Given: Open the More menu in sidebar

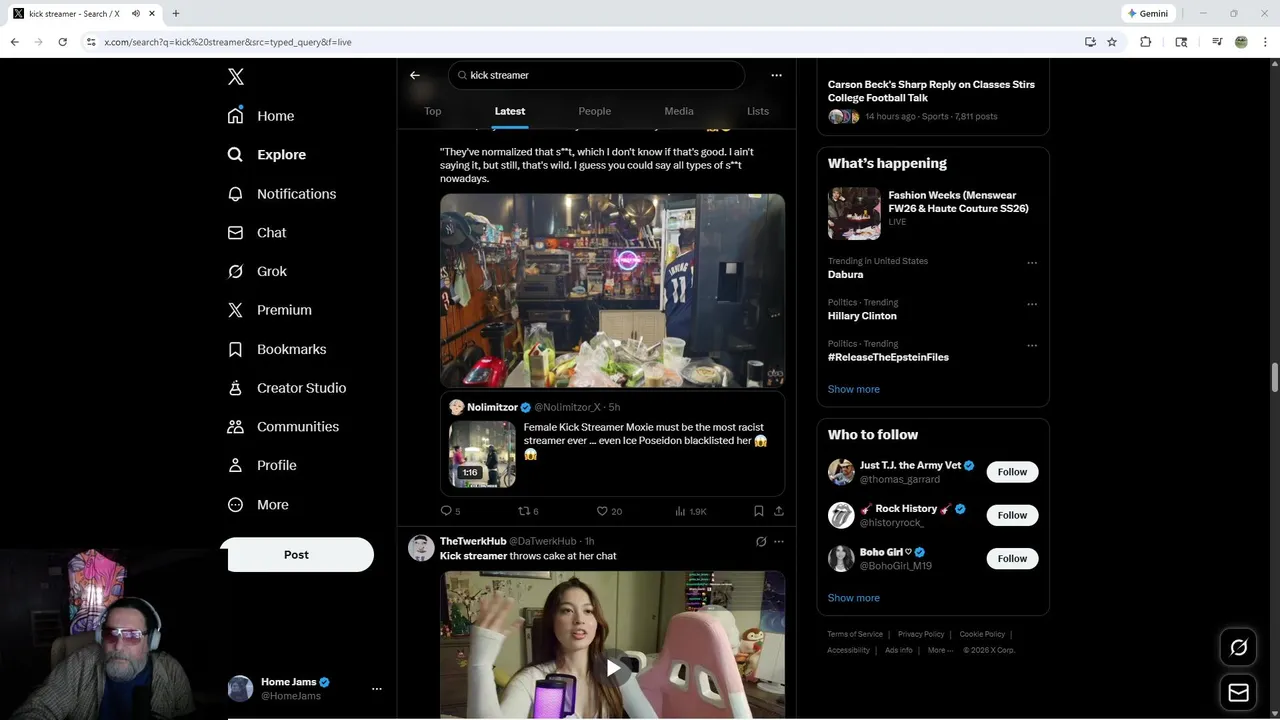Looking at the screenshot, I should 258,505.
